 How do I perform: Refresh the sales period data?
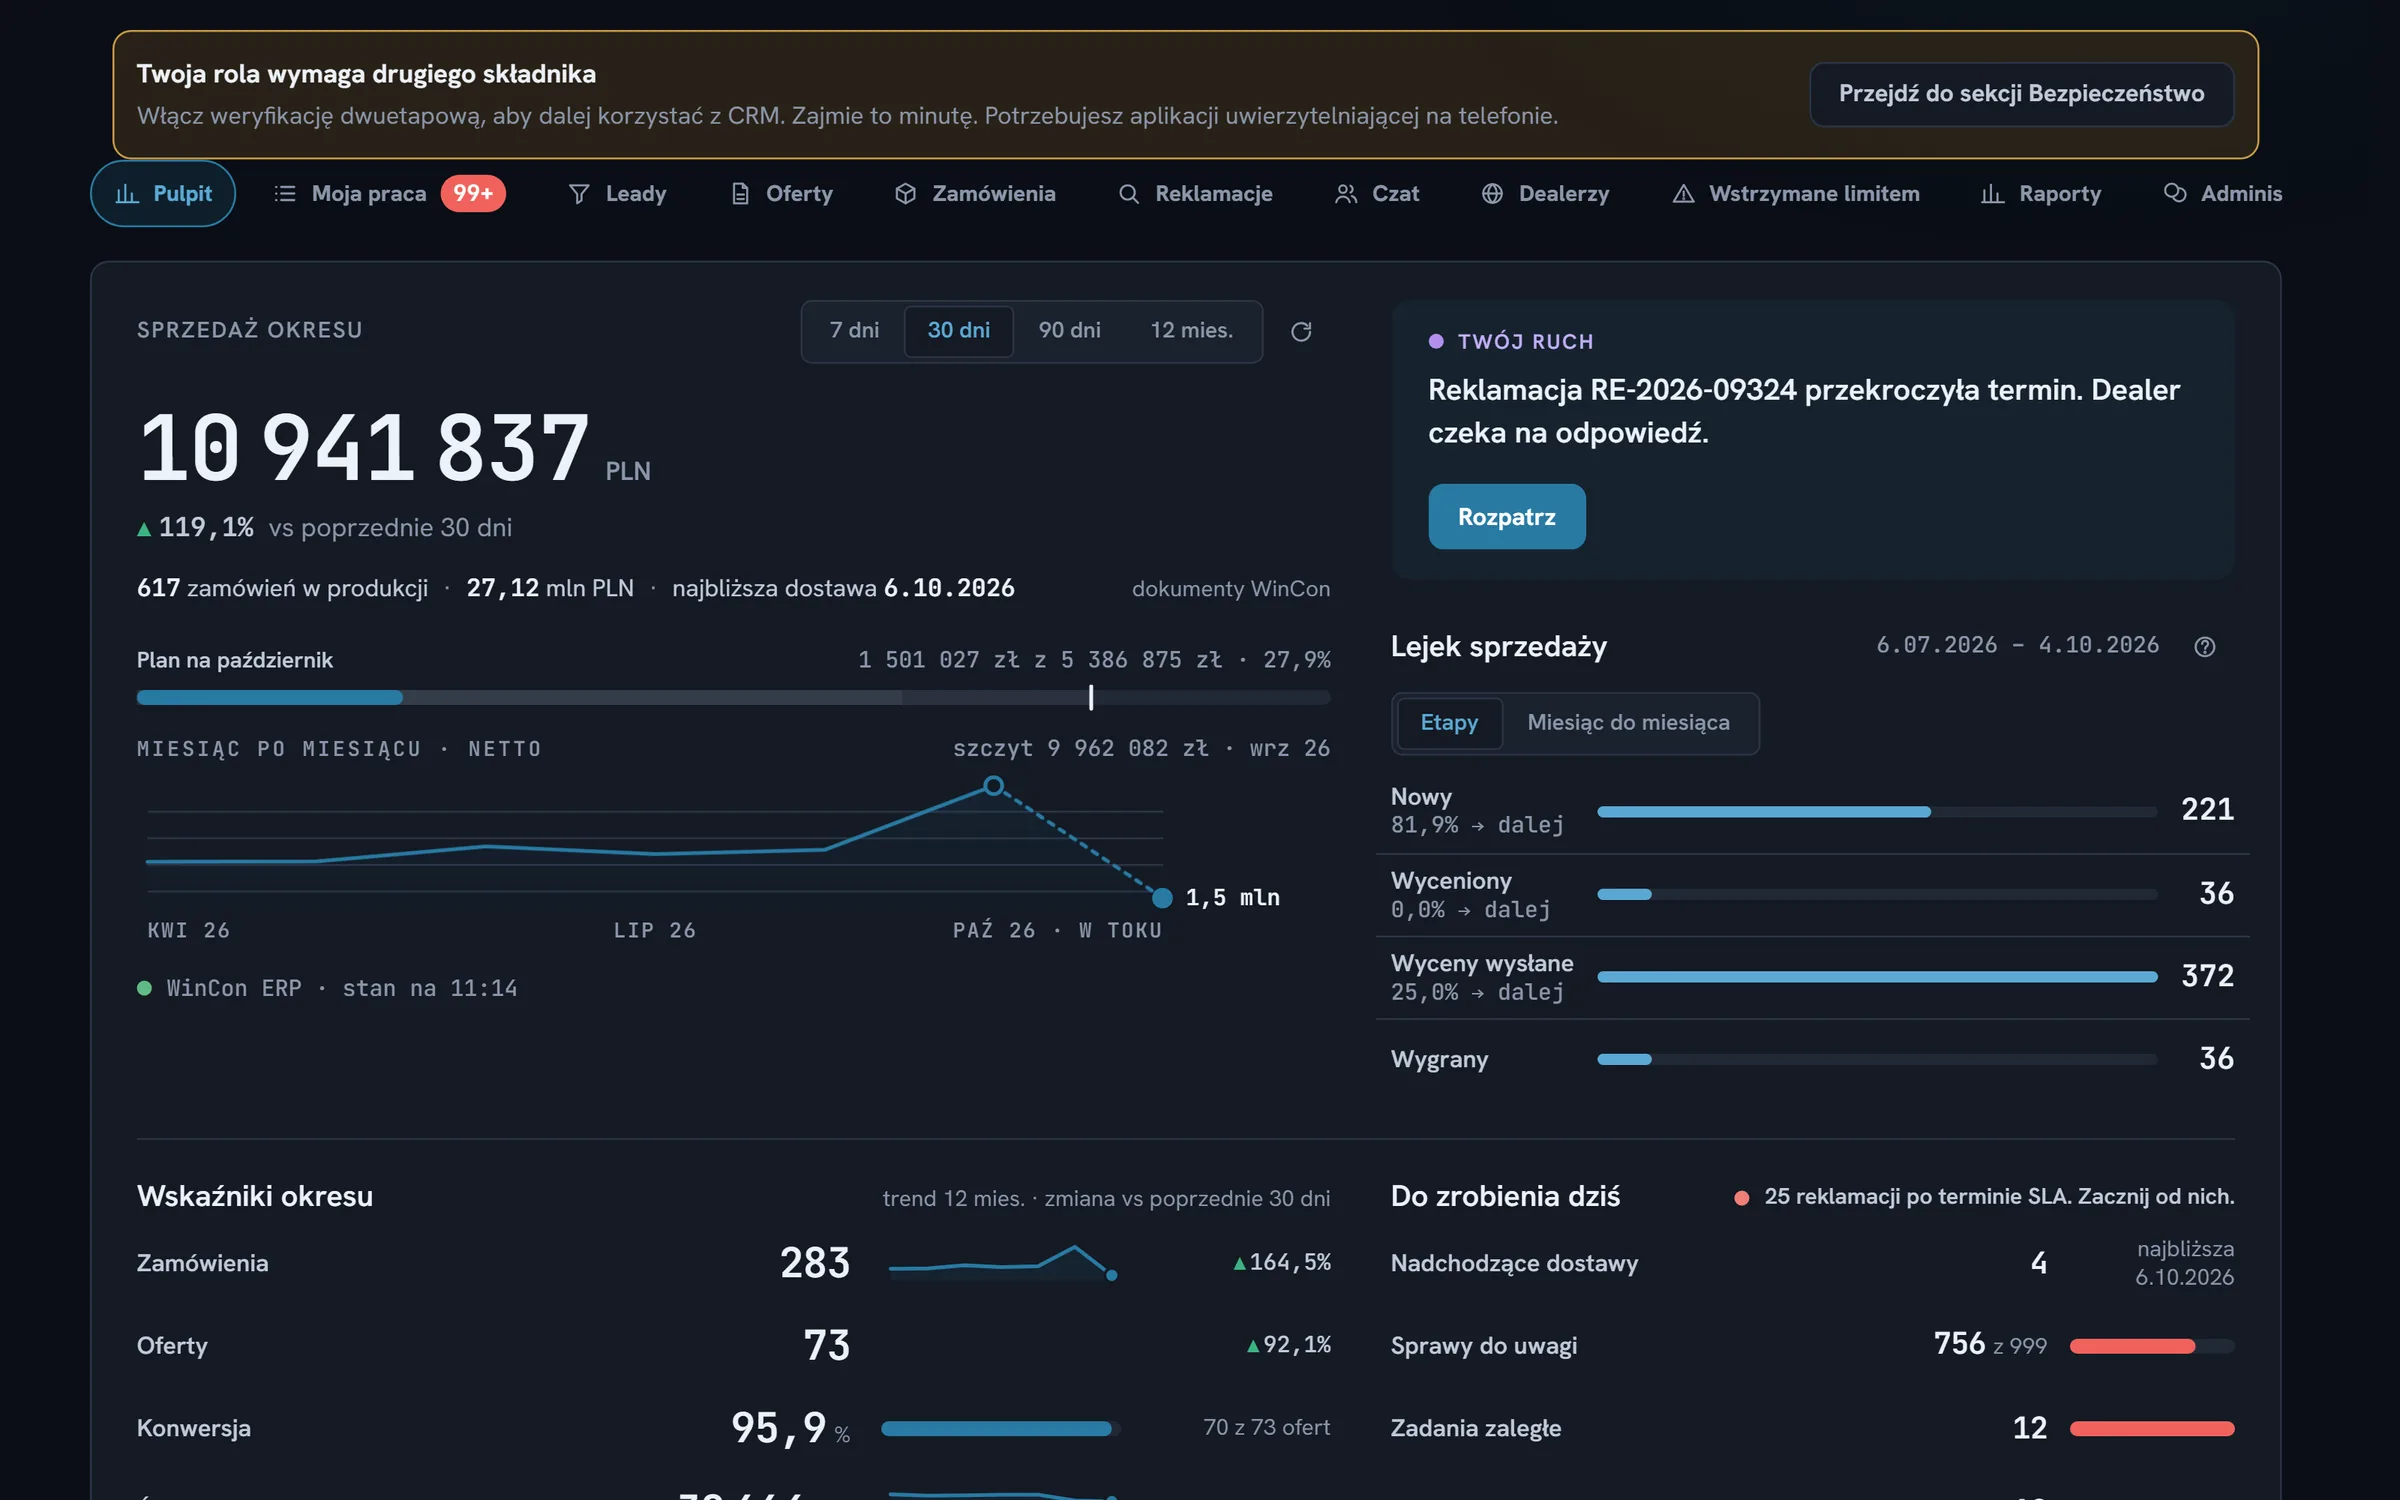tap(1301, 331)
